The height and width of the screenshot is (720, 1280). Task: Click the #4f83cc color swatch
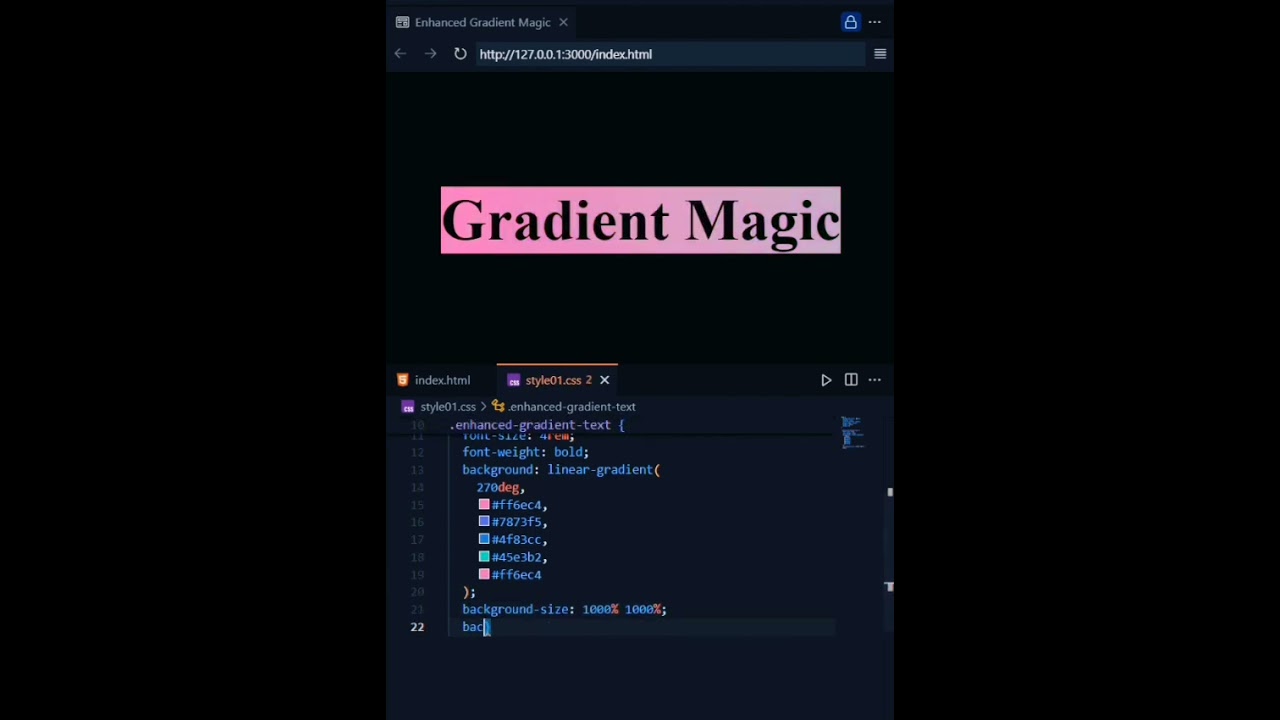(x=484, y=540)
